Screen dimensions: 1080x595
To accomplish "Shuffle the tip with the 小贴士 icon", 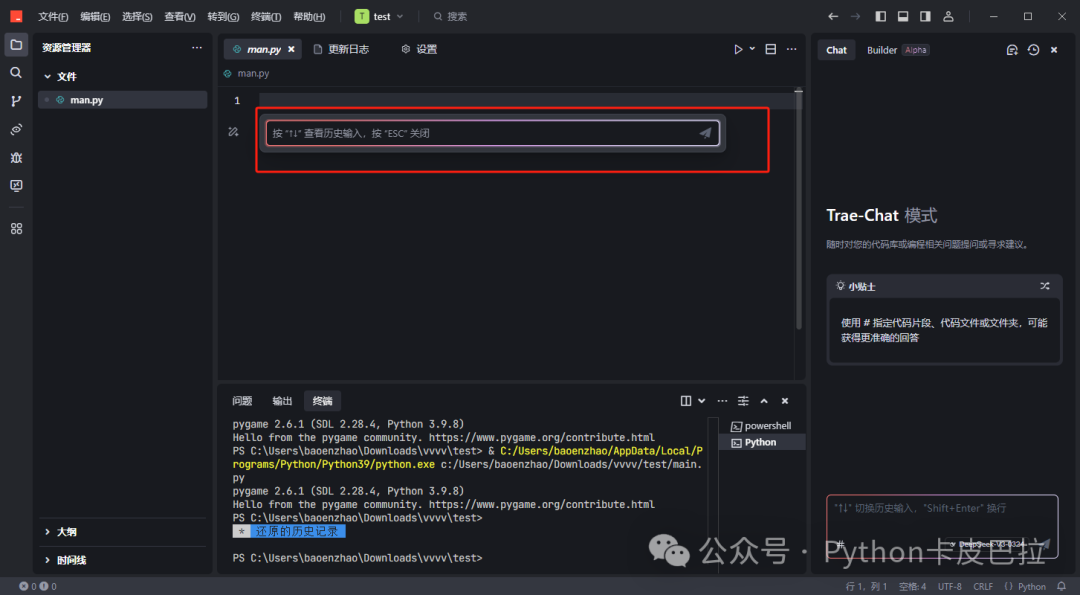I will [x=1045, y=286].
